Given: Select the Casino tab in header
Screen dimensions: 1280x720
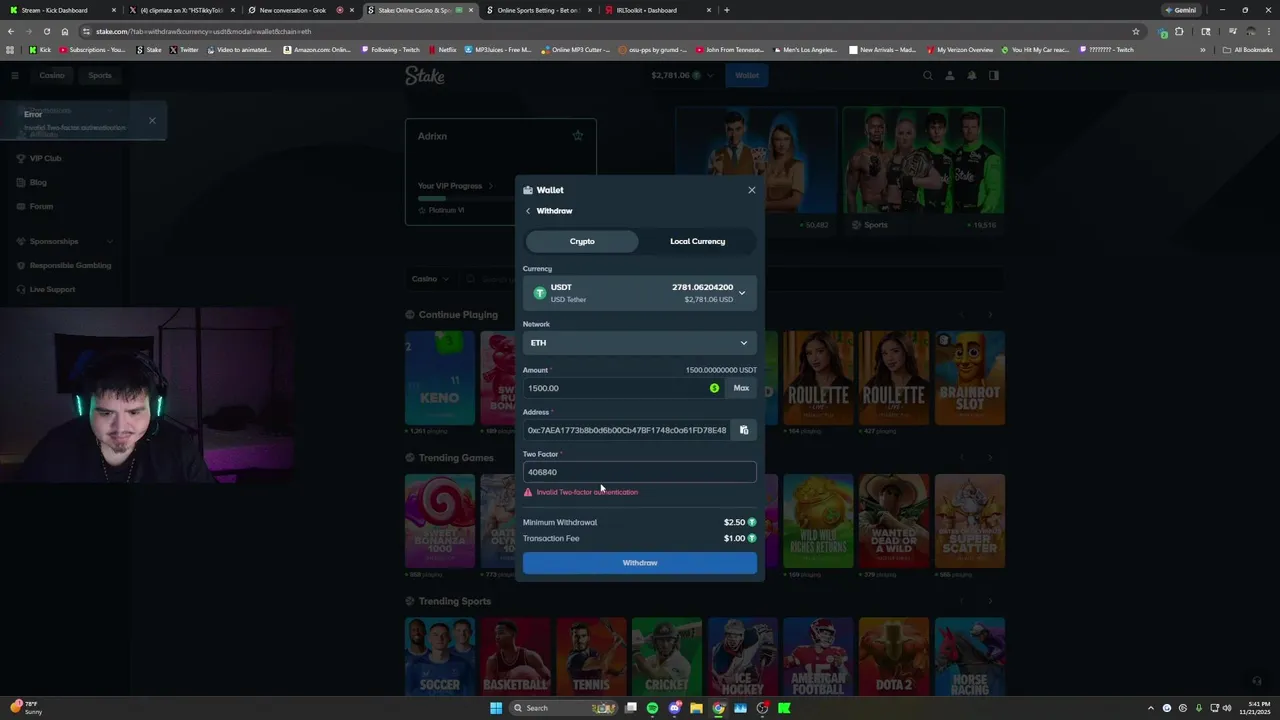Looking at the screenshot, I should coord(52,75).
